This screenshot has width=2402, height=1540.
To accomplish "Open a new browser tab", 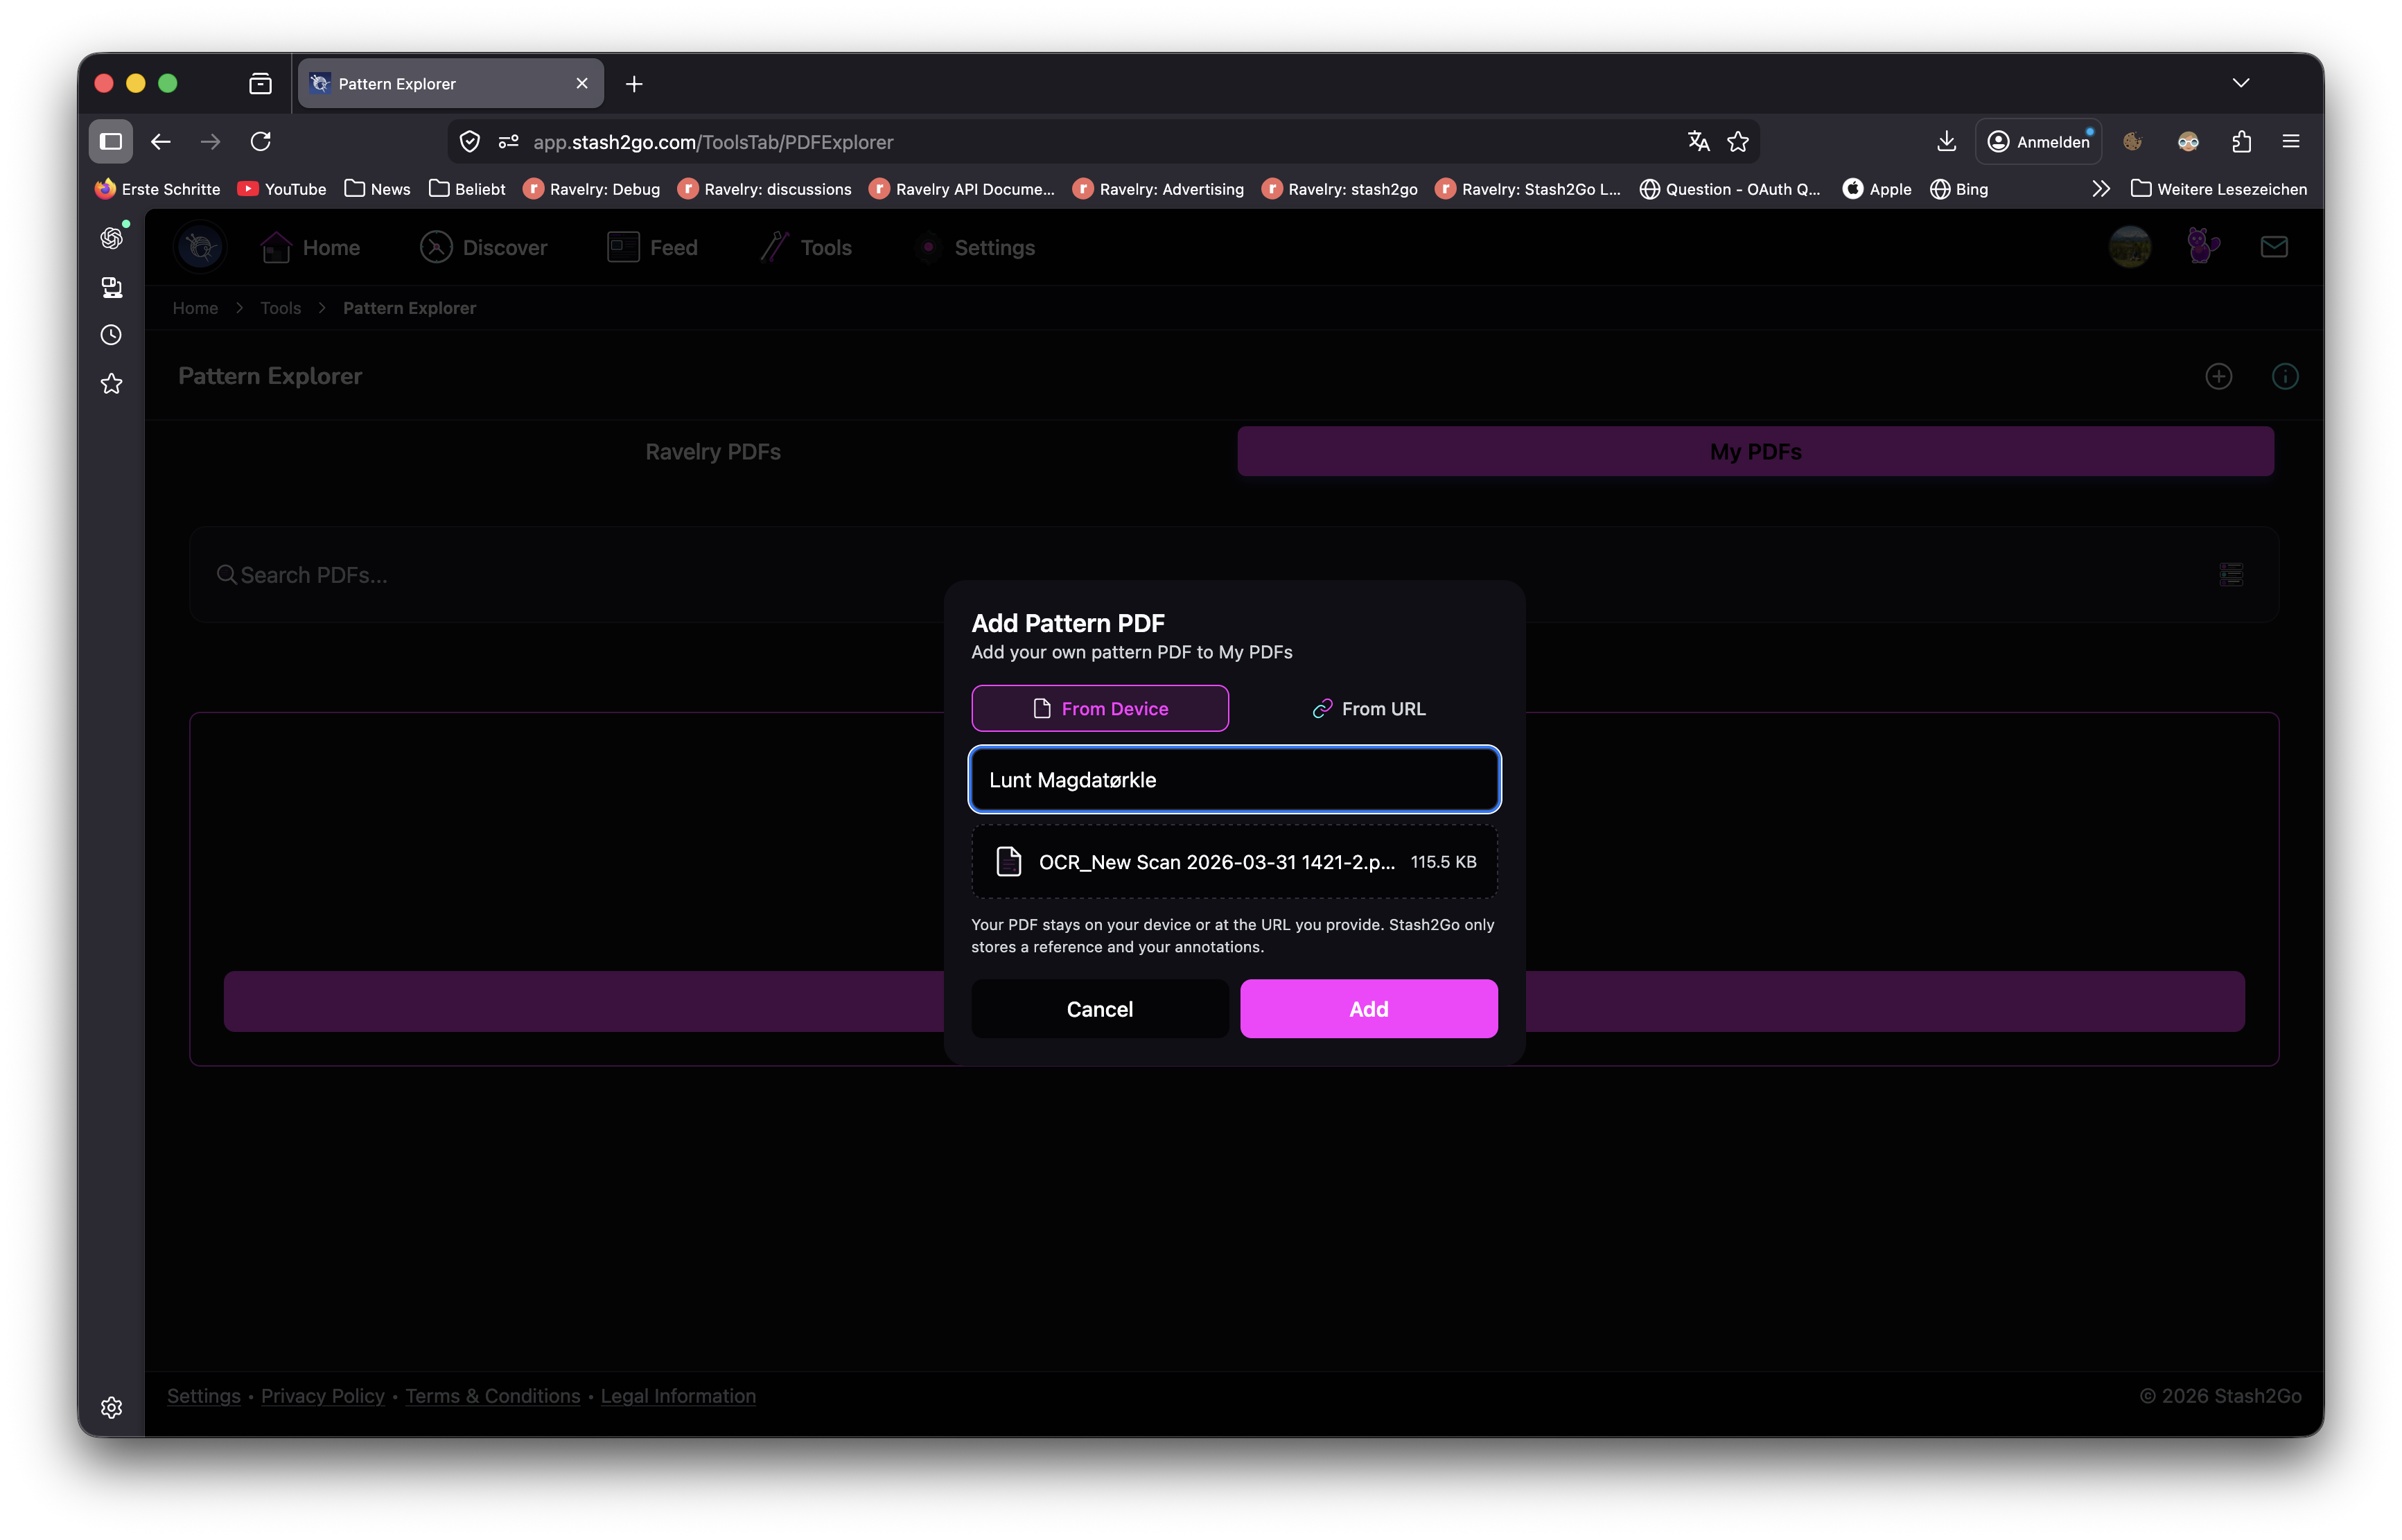I will [634, 84].
